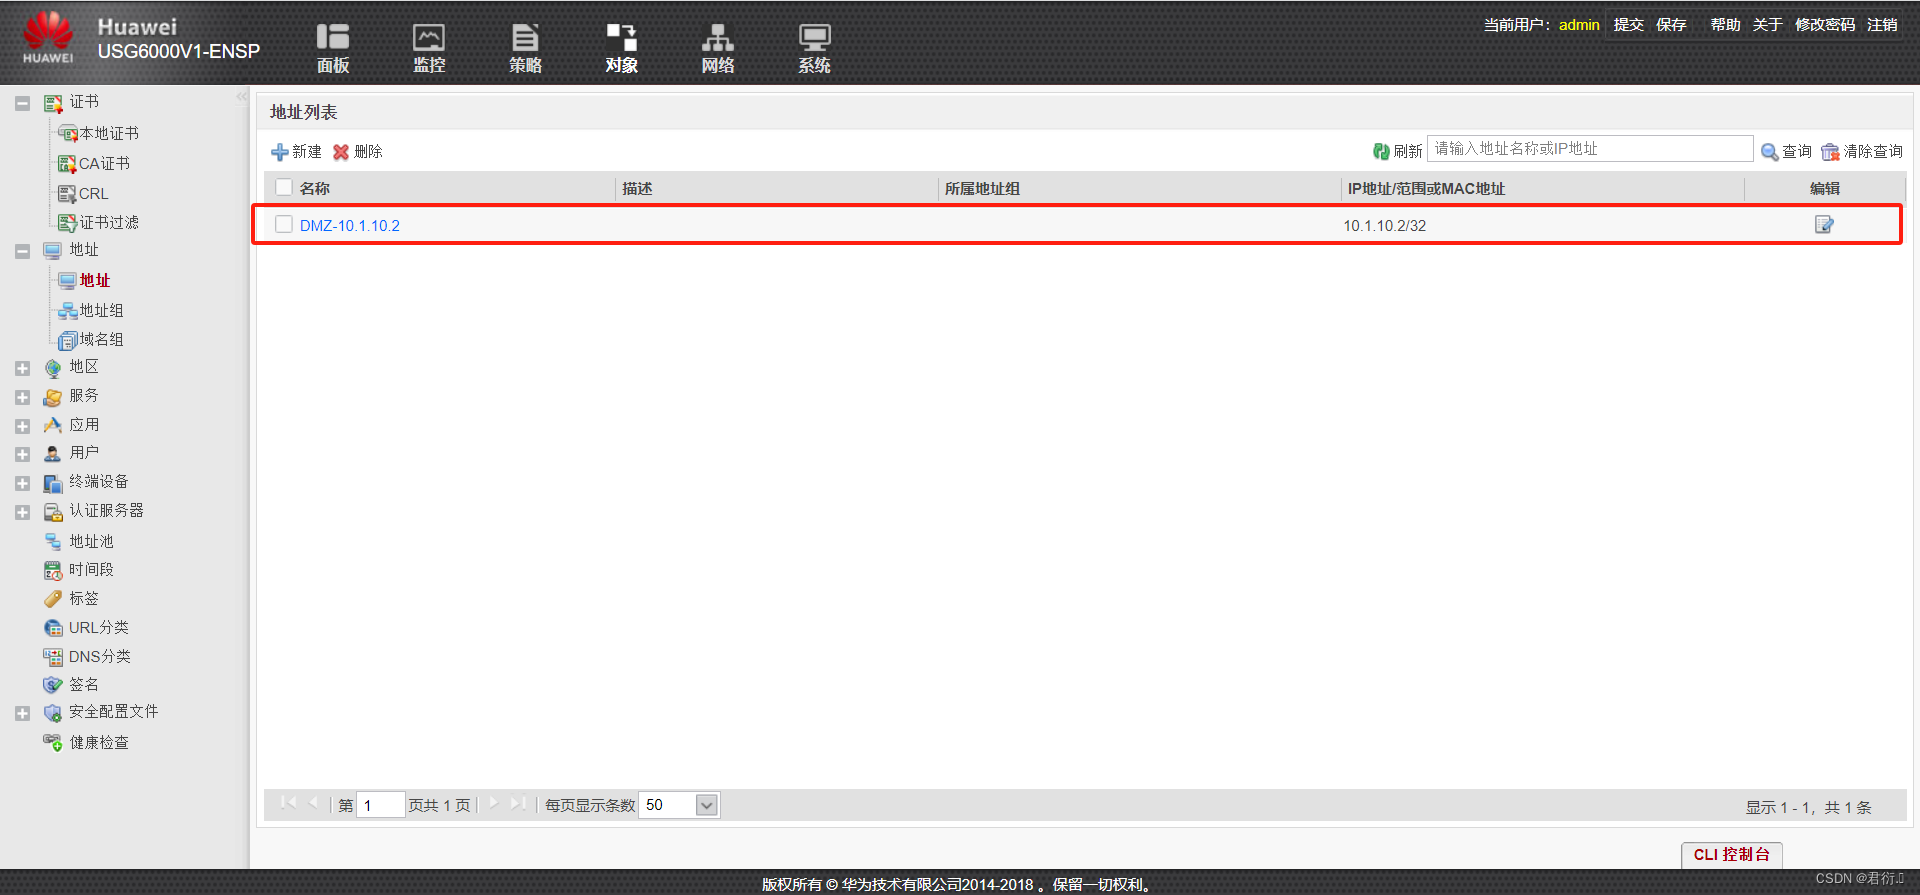Sort by IP地址/范围或MAC地址 column header
The image size is (1920, 895).
click(1426, 188)
